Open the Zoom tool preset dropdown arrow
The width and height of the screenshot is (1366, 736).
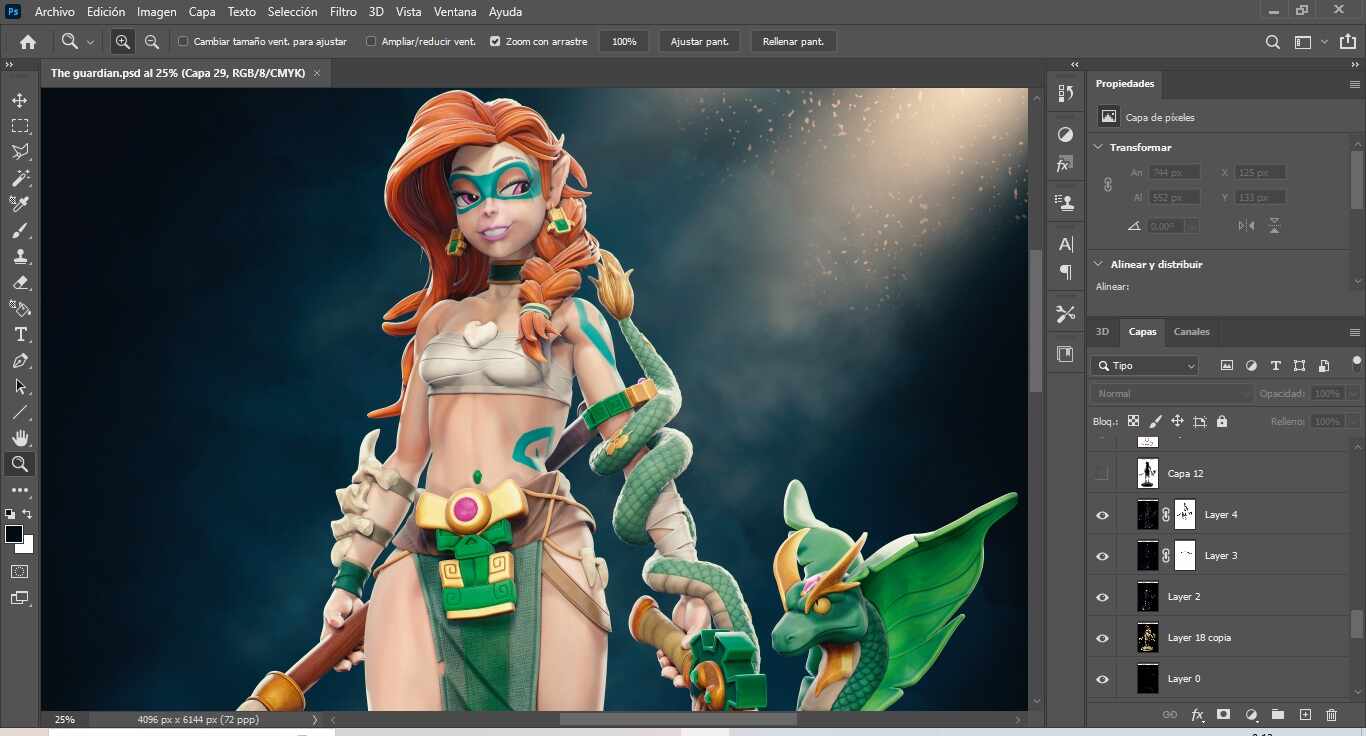[90, 42]
